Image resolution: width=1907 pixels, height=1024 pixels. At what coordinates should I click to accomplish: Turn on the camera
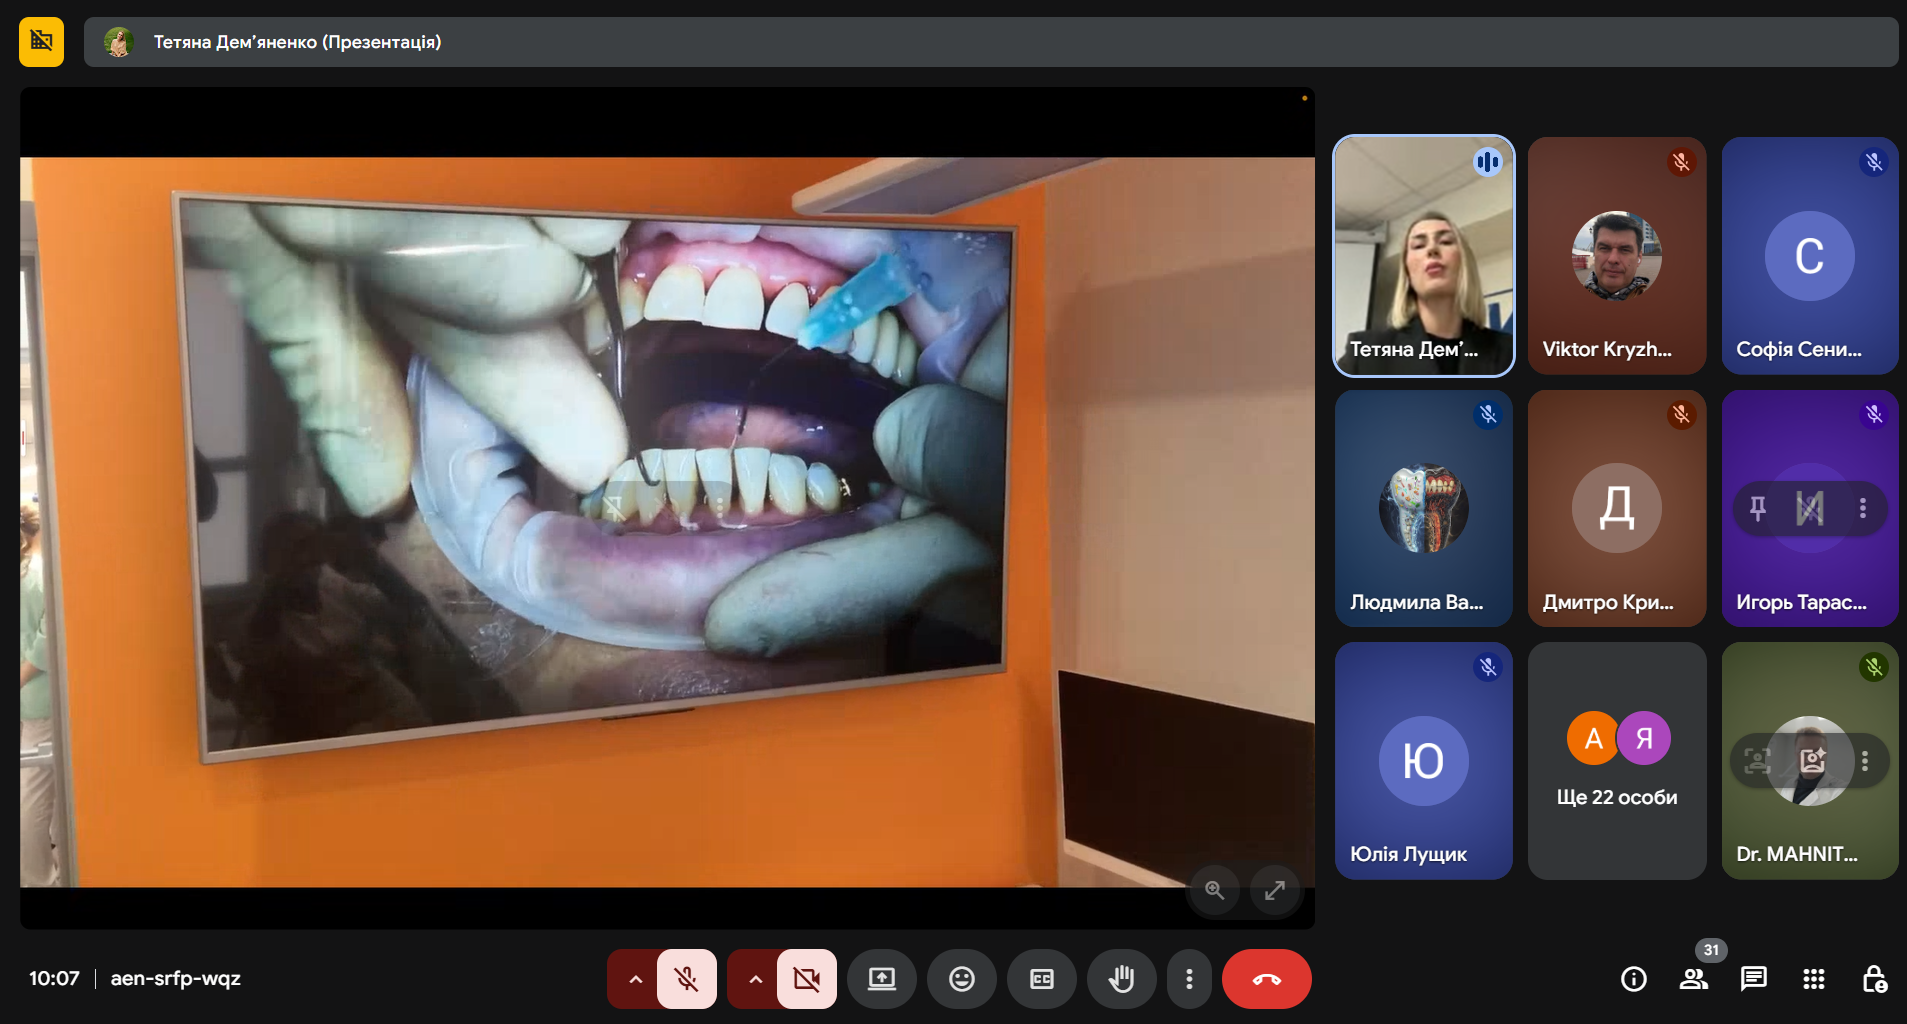(806, 979)
